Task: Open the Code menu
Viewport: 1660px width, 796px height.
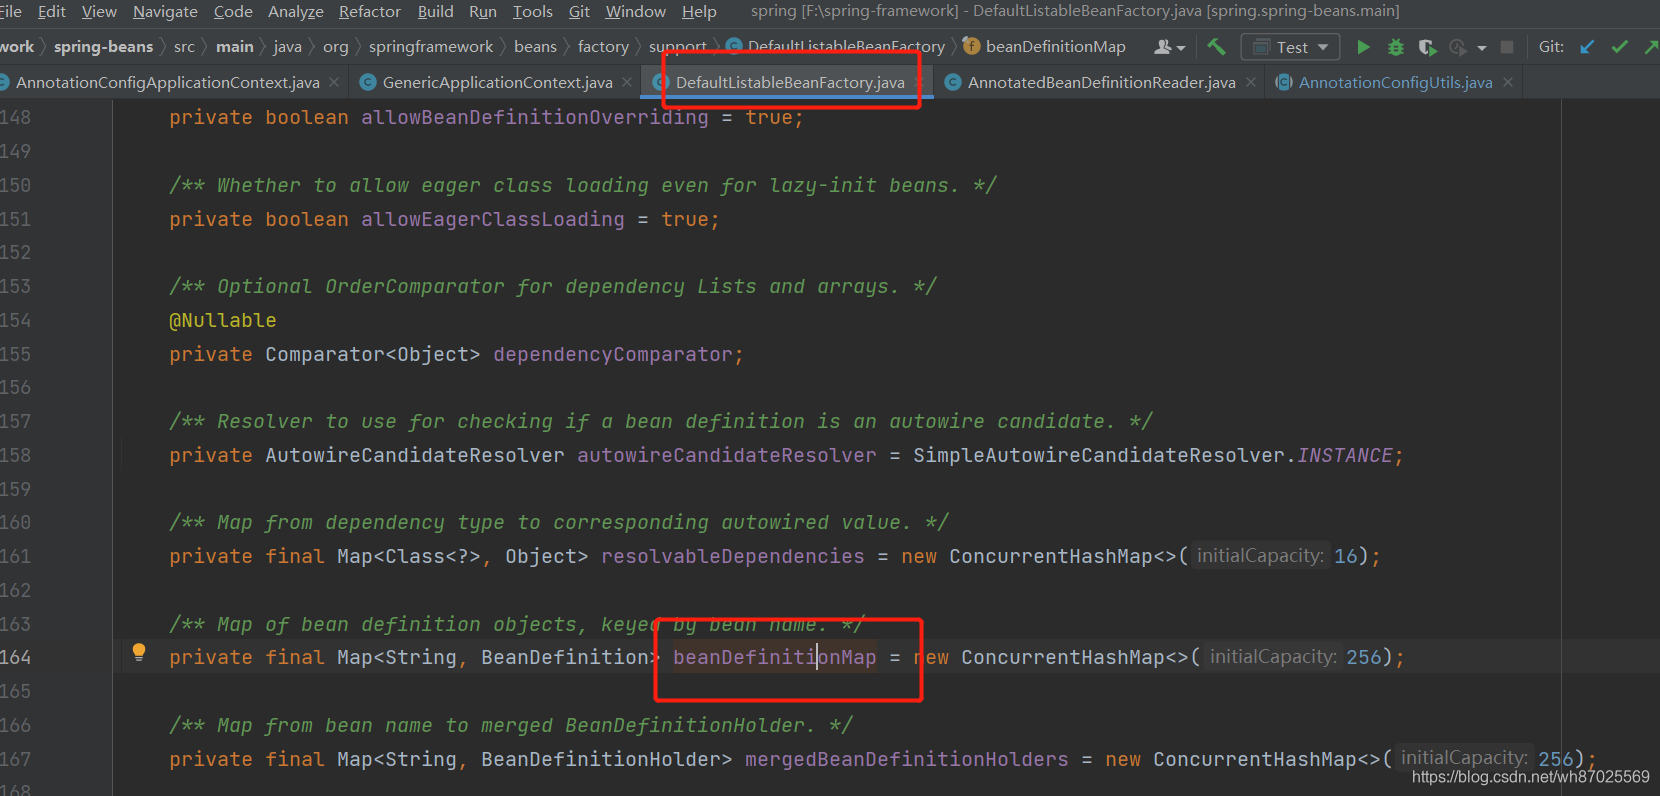Action: click(233, 12)
